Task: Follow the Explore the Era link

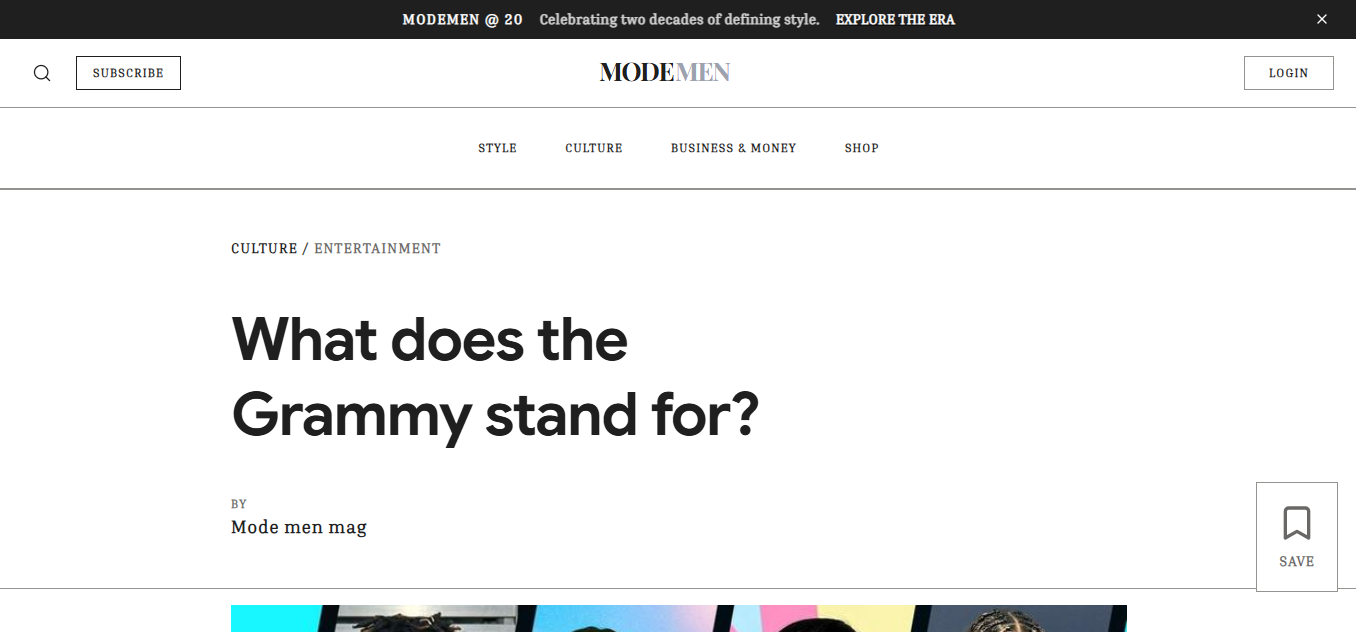Action: coord(895,19)
